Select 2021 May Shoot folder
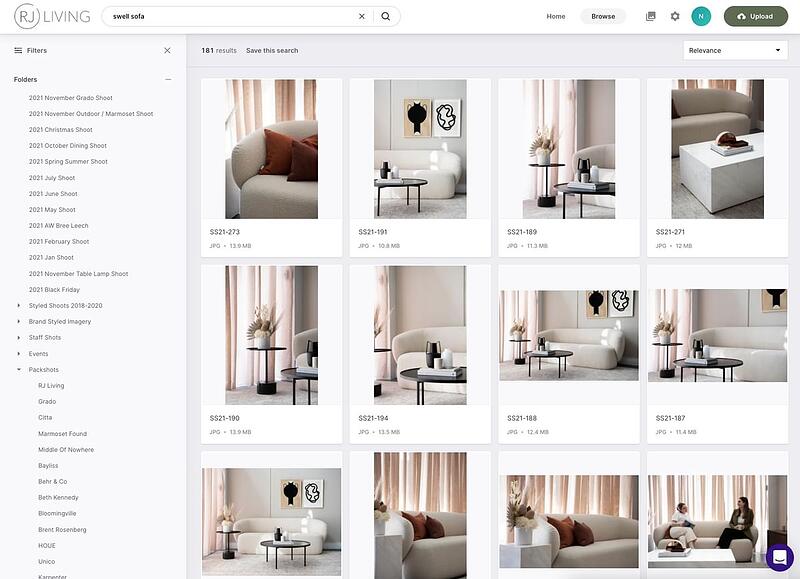Viewport: 800px width, 579px height. click(x=52, y=210)
